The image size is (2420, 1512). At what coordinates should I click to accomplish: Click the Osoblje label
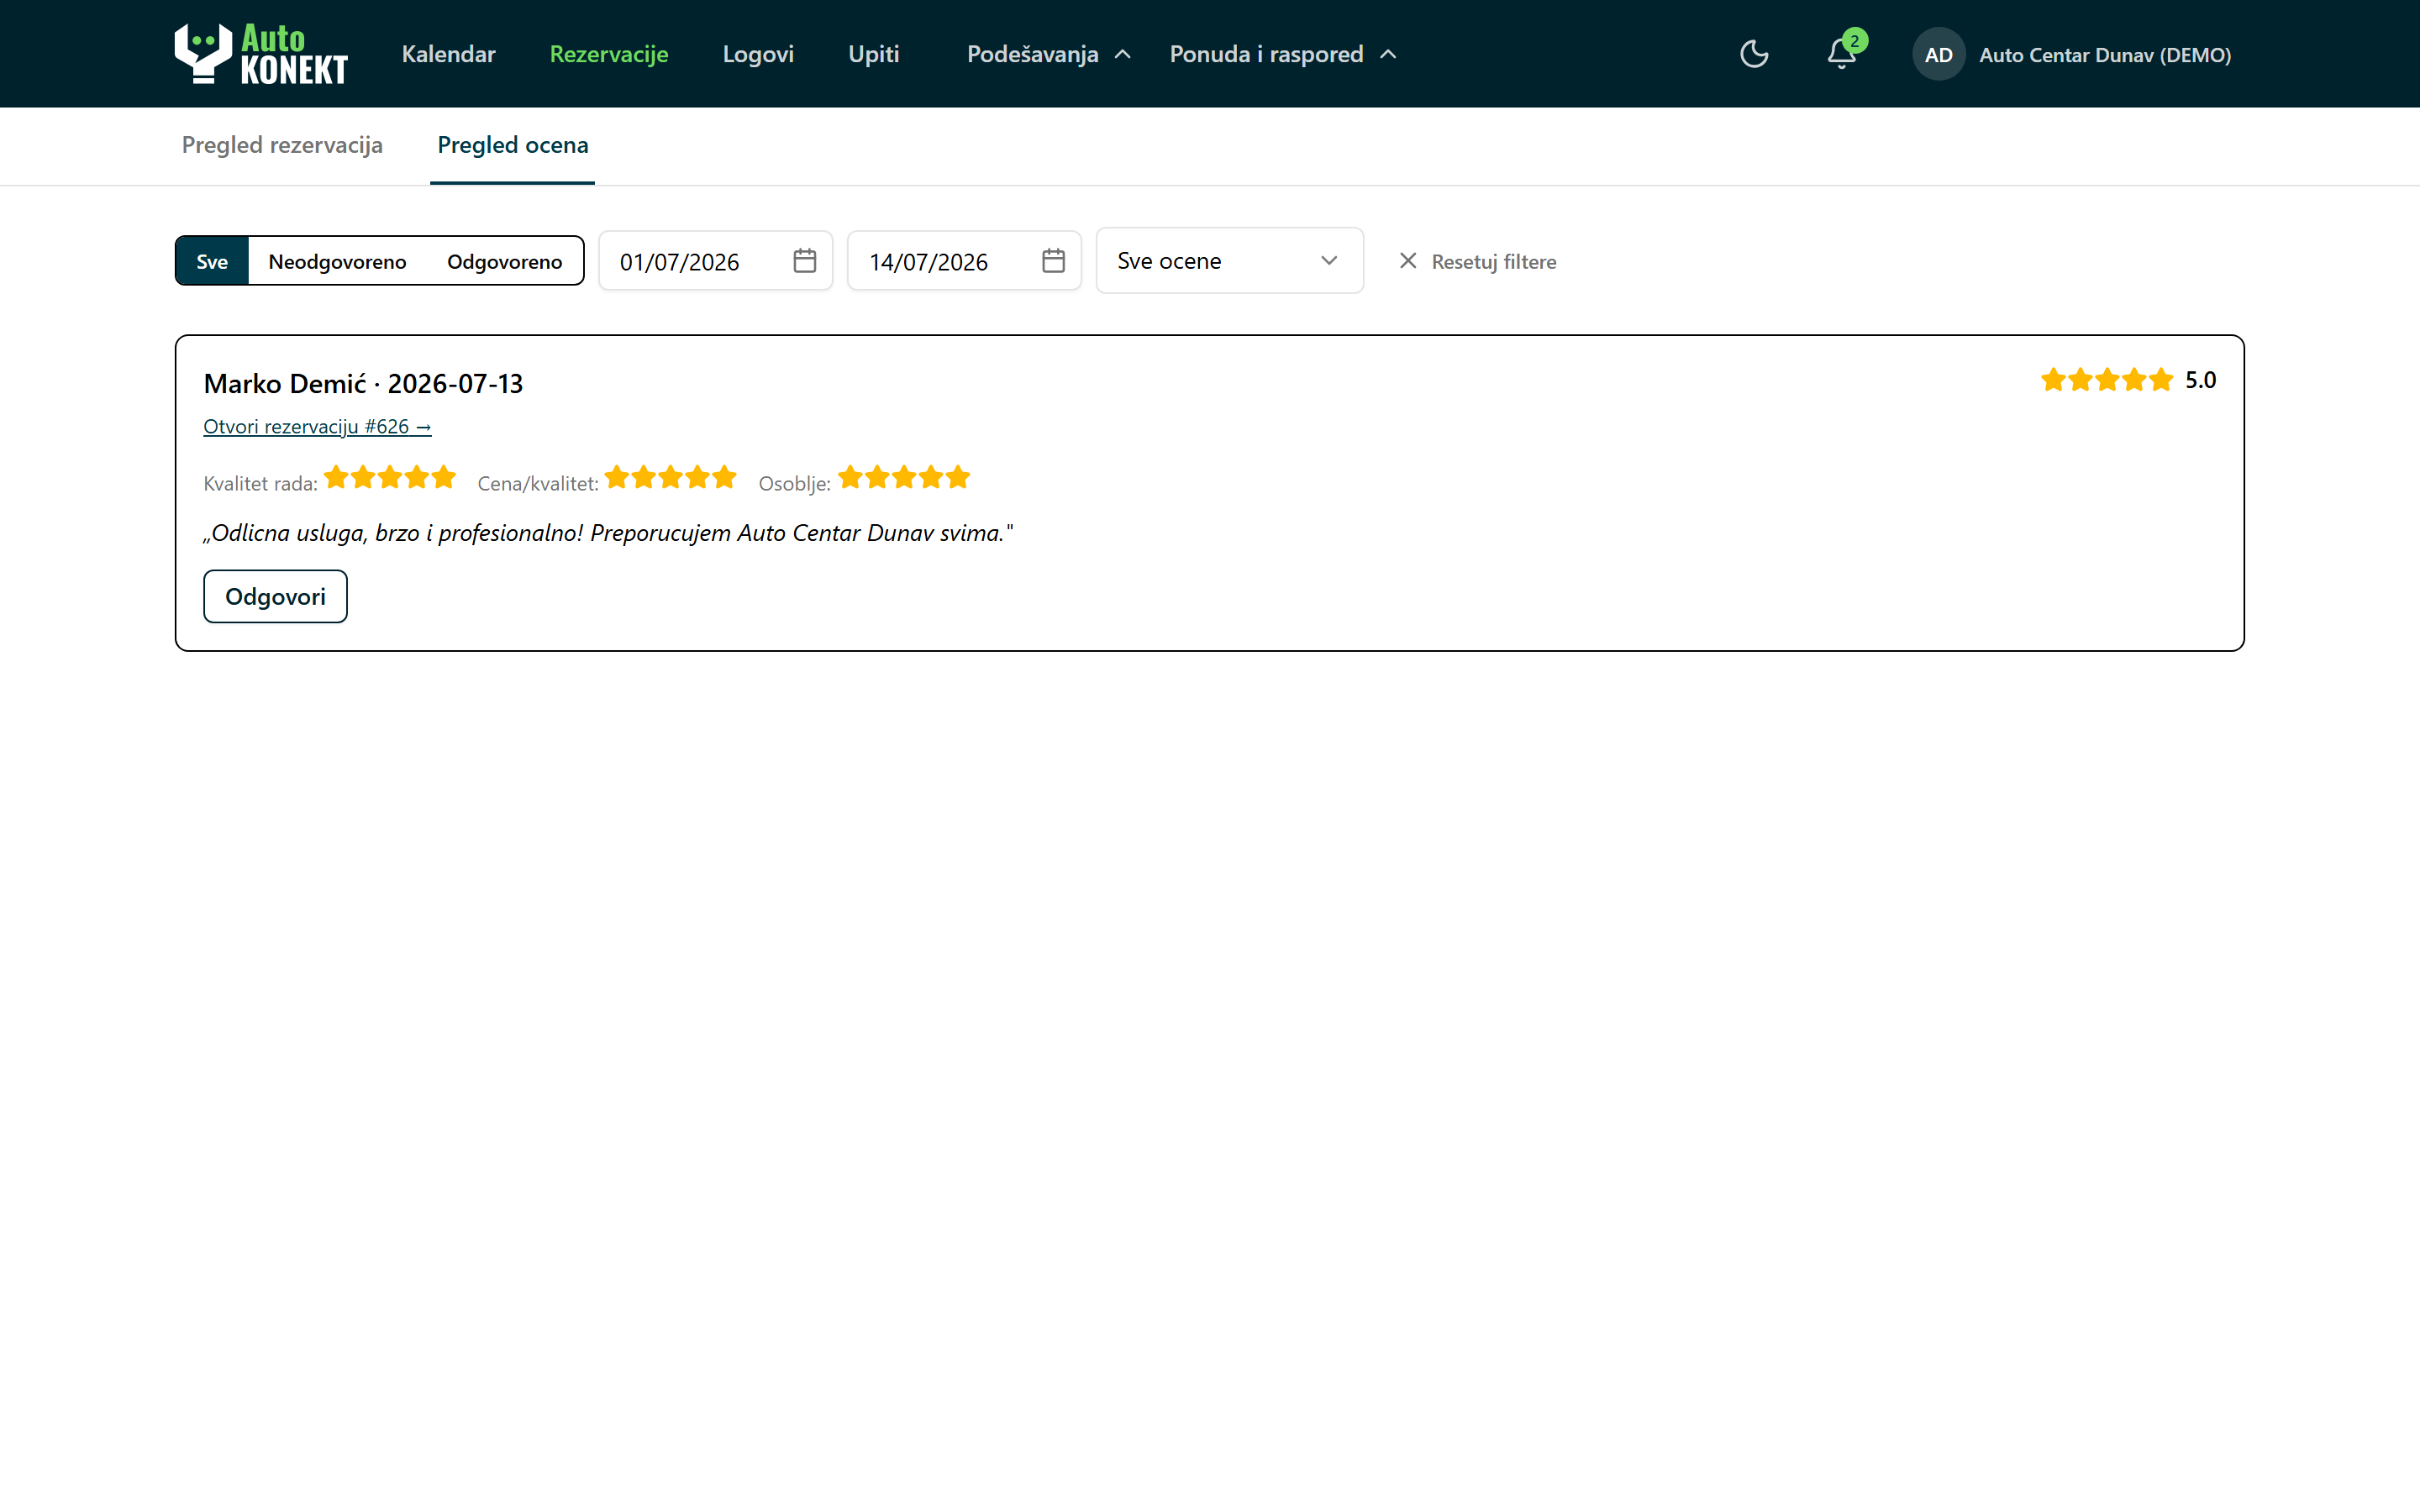[x=795, y=484]
